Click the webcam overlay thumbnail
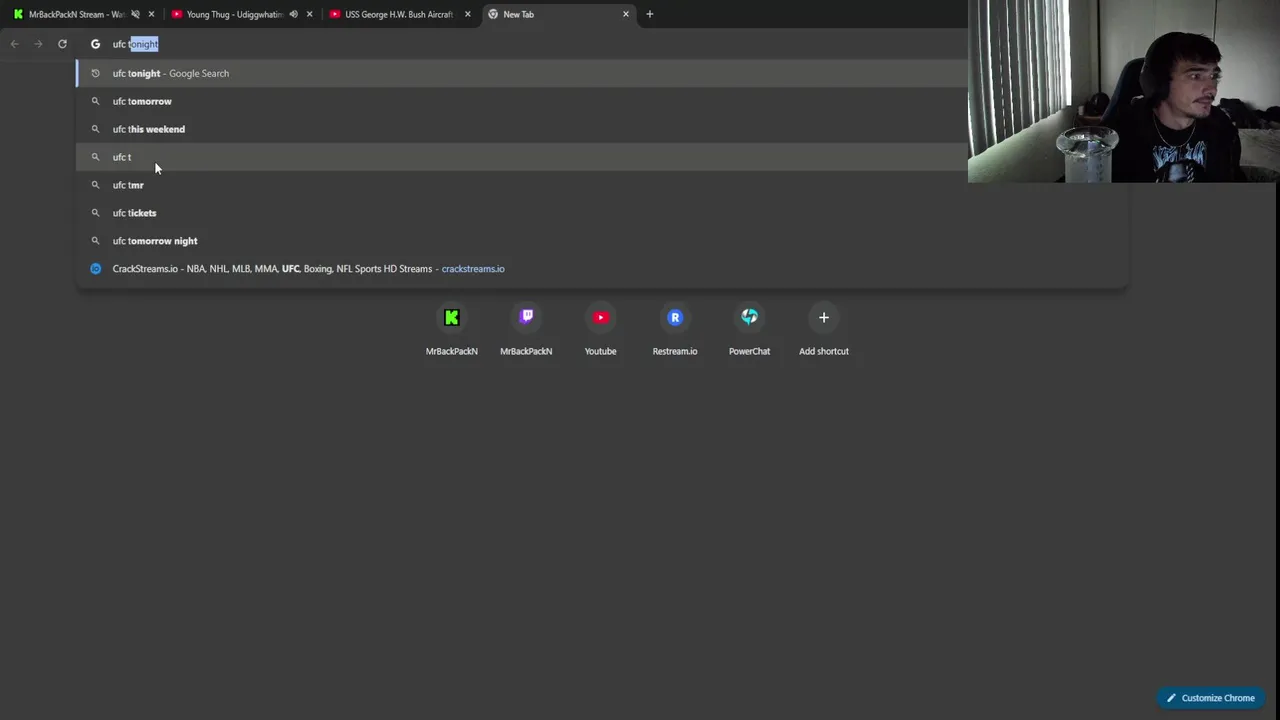Image resolution: width=1280 pixels, height=720 pixels. [1124, 91]
